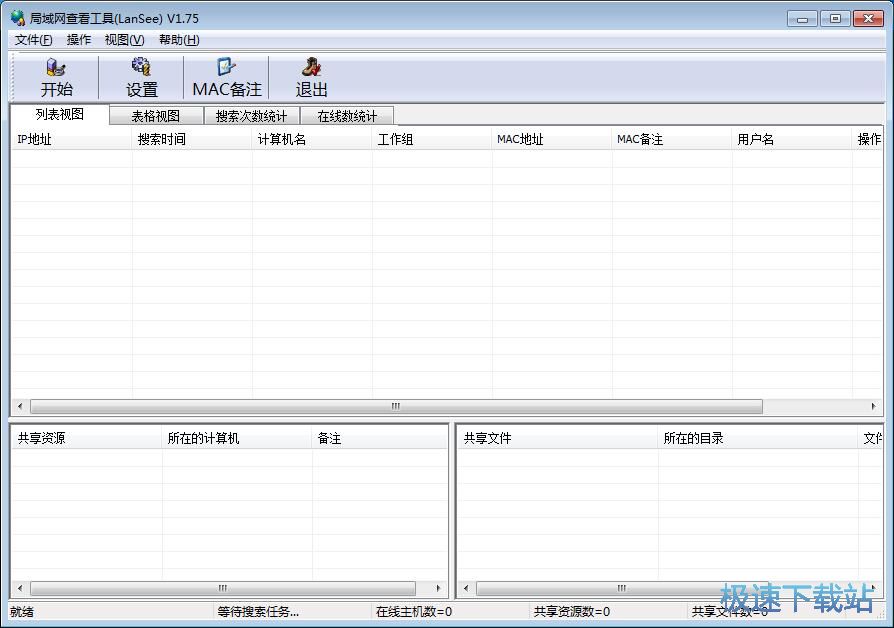The width and height of the screenshot is (894, 628).
Task: Click the 就绪 status bar text
Action: (22, 612)
